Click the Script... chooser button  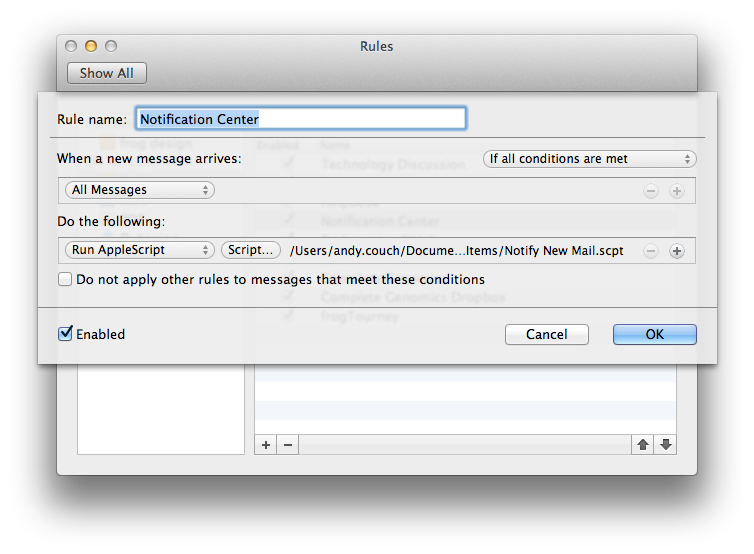251,250
